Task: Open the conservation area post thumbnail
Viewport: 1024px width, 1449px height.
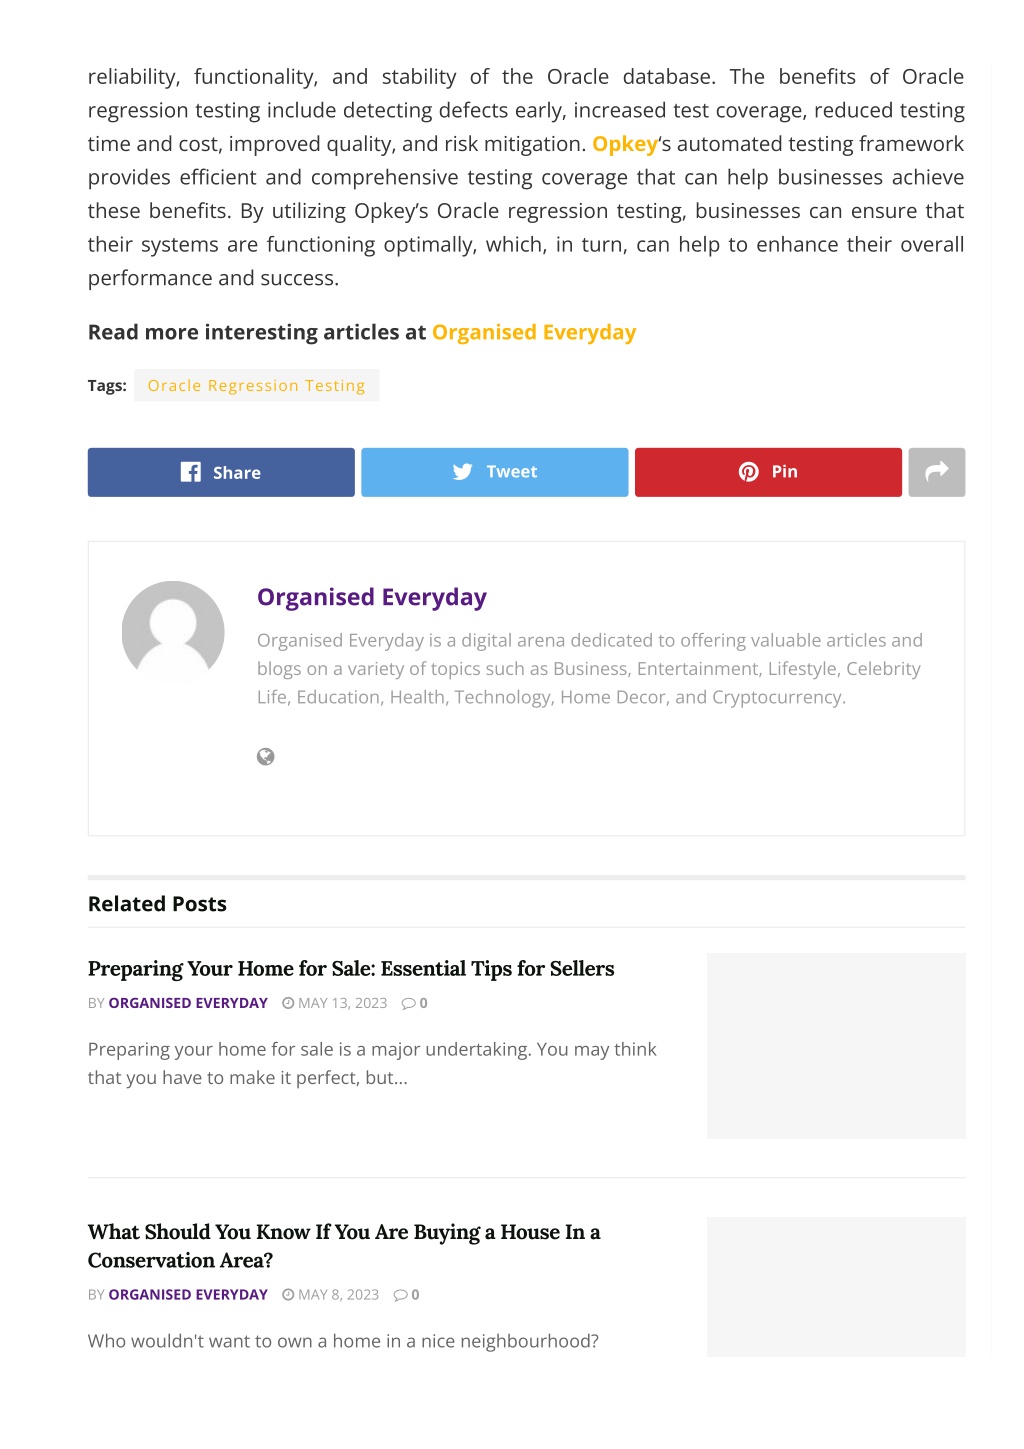Action: tap(836, 1287)
